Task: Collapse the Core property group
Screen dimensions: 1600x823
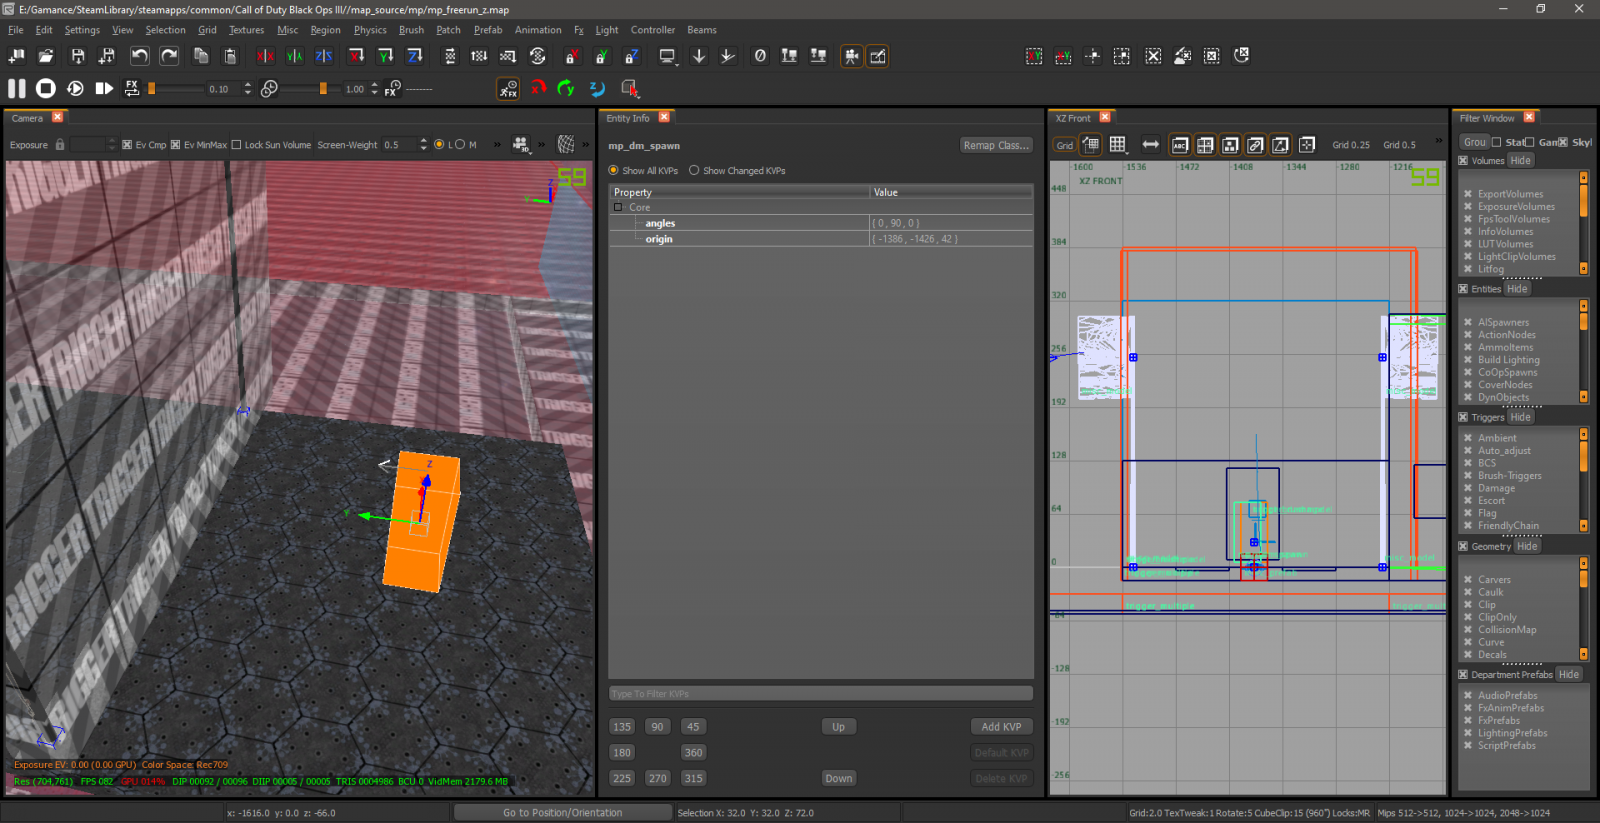Action: coord(618,208)
